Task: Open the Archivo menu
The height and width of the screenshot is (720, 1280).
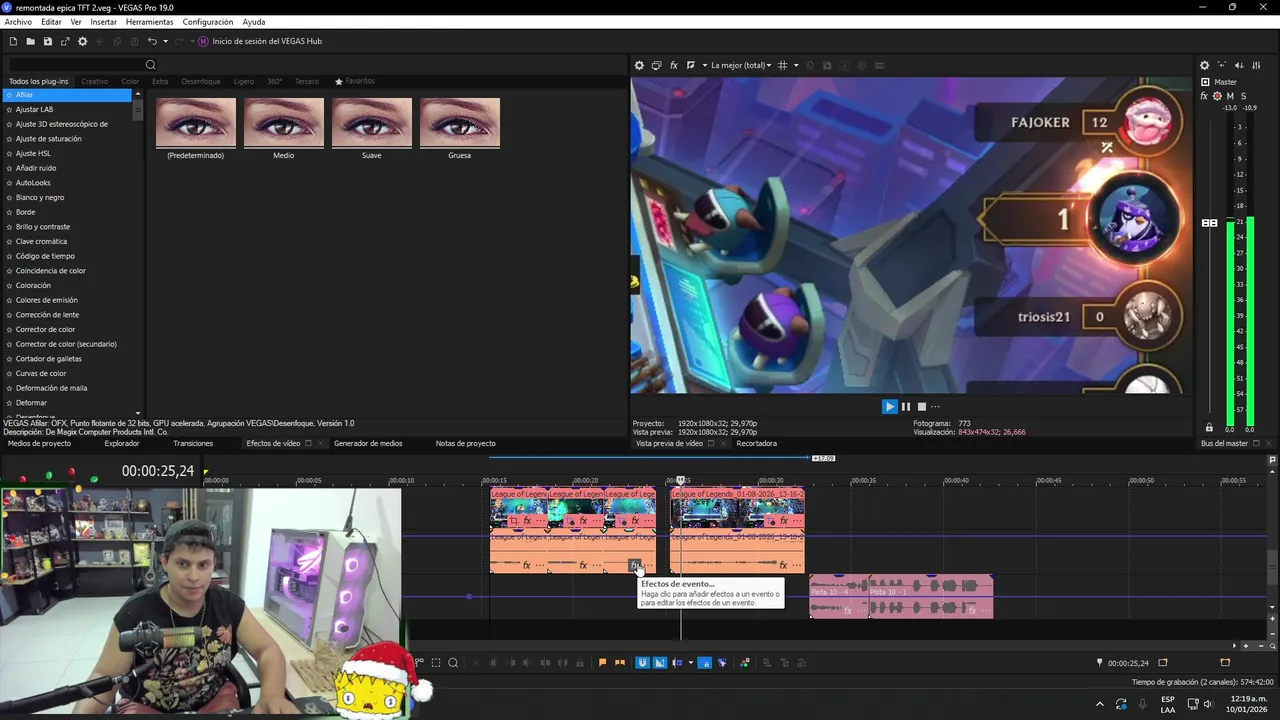Action: (x=18, y=22)
